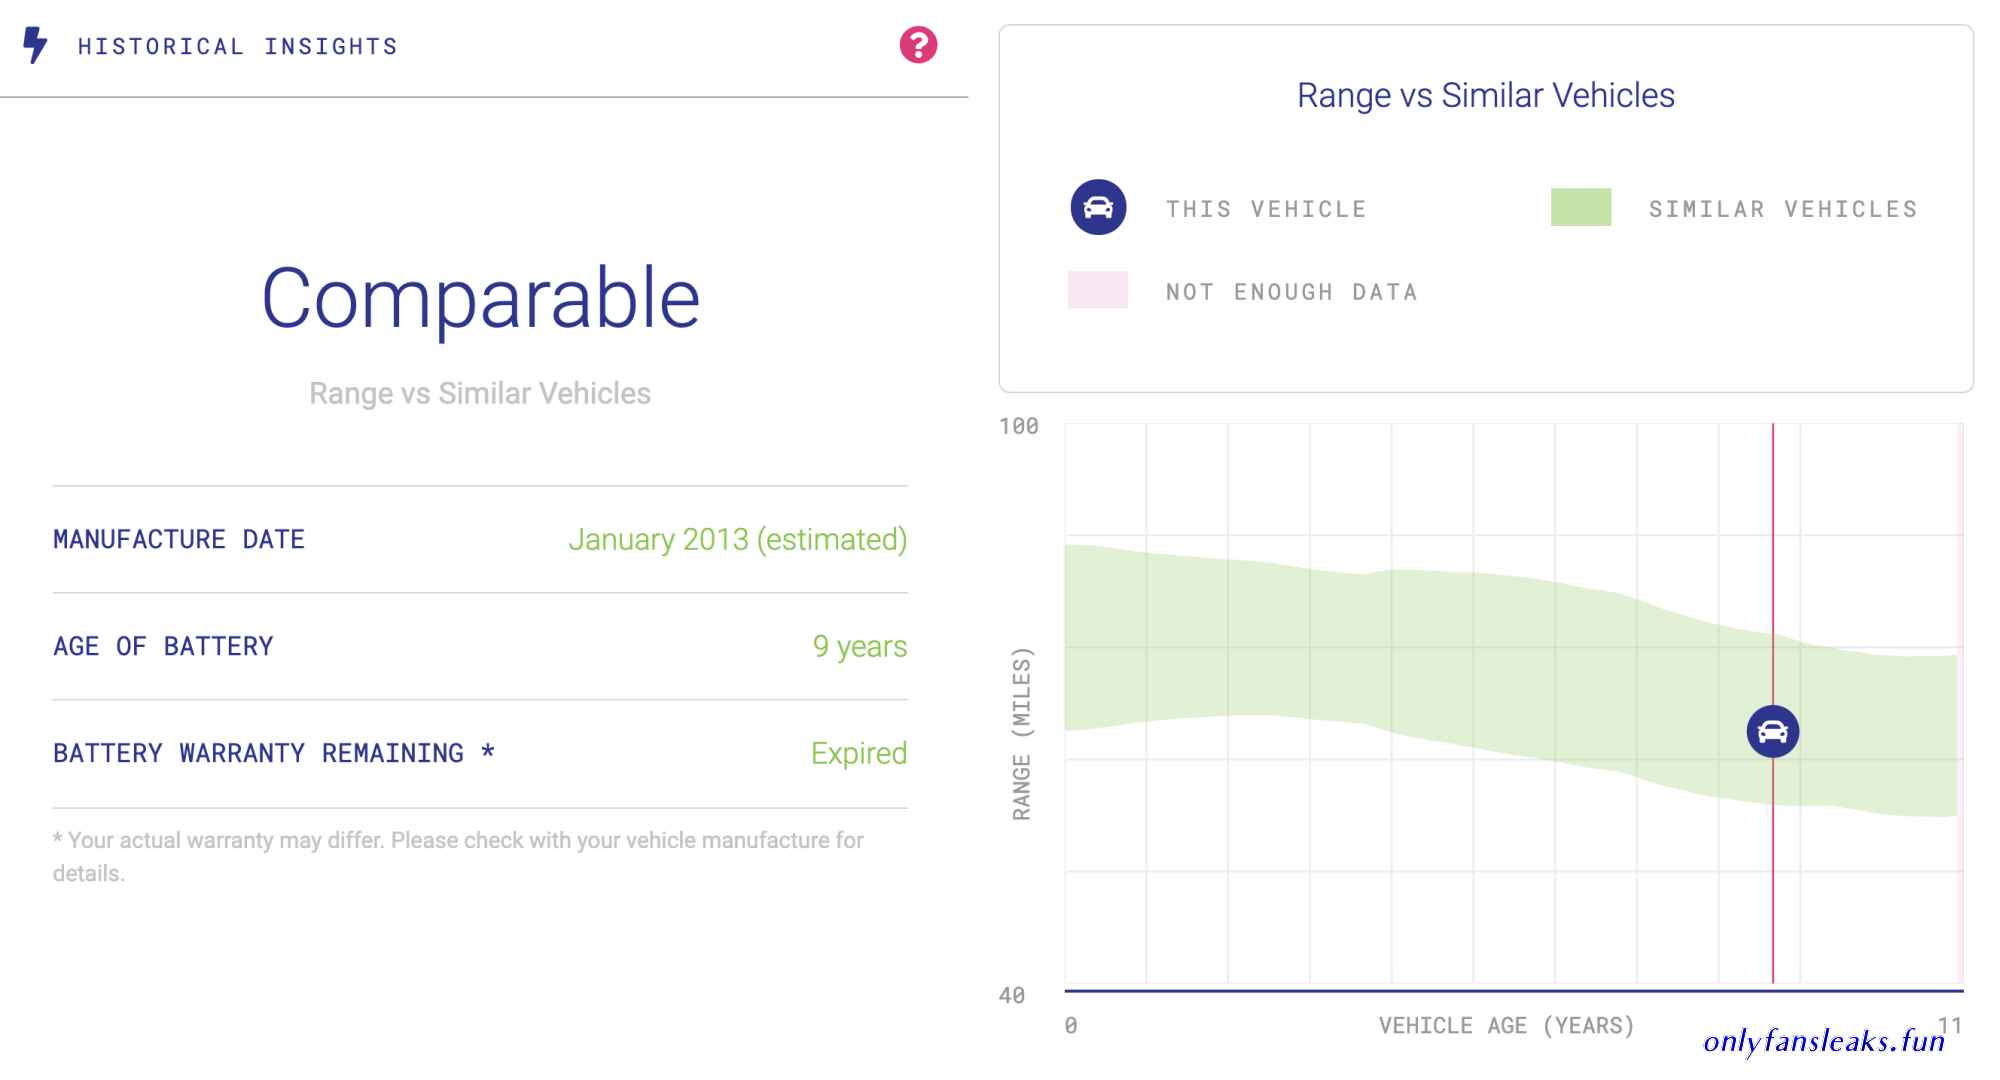Click the Range vs Similar Vehicles chart title
2000x1080 pixels.
click(x=1485, y=95)
